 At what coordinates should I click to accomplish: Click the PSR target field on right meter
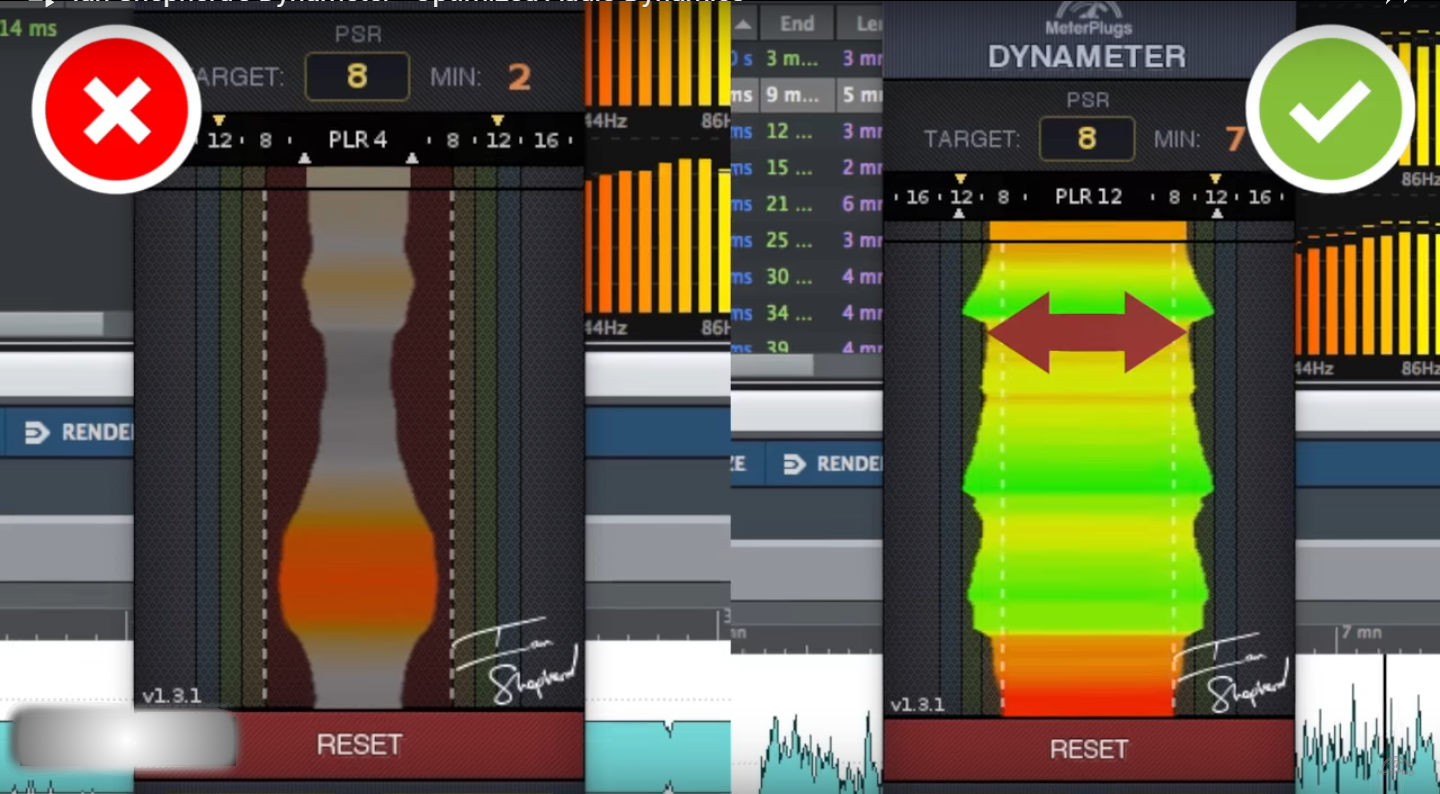[1087, 139]
